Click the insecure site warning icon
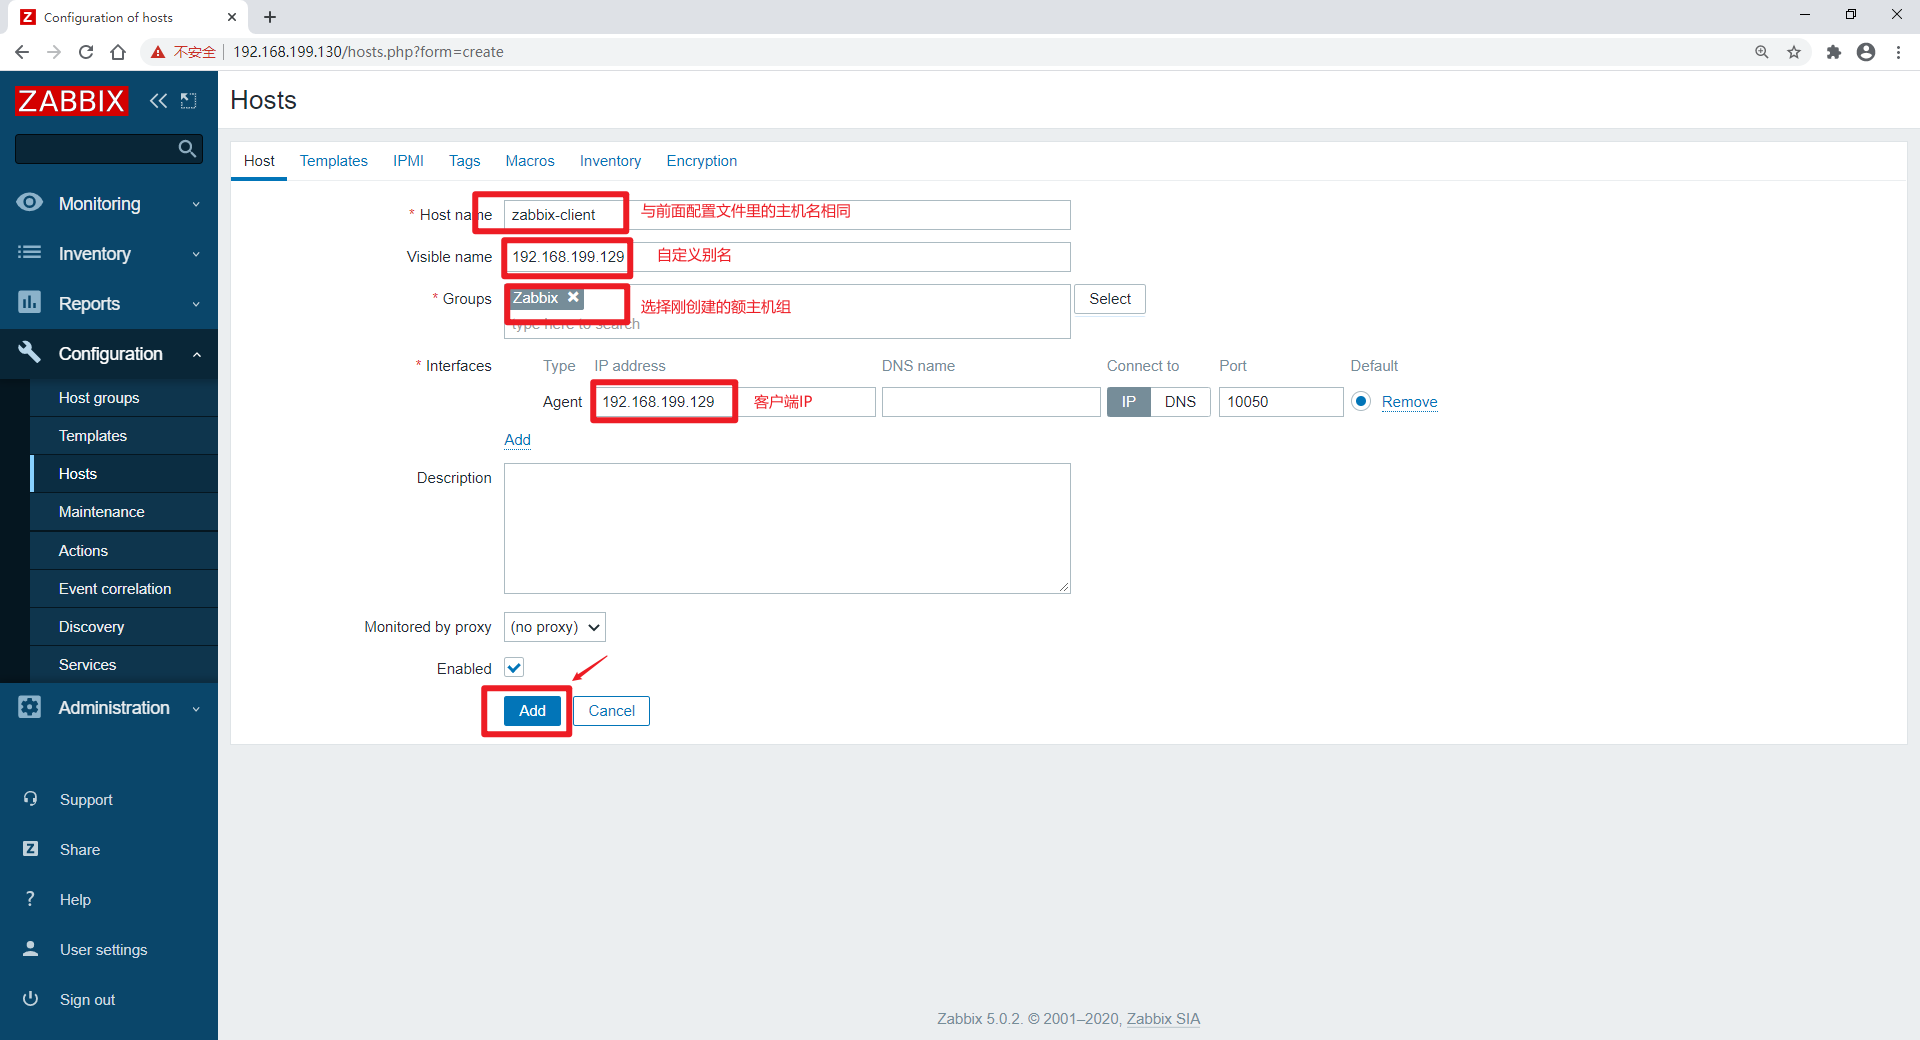Screen dimensions: 1920x1040 (x=157, y=52)
